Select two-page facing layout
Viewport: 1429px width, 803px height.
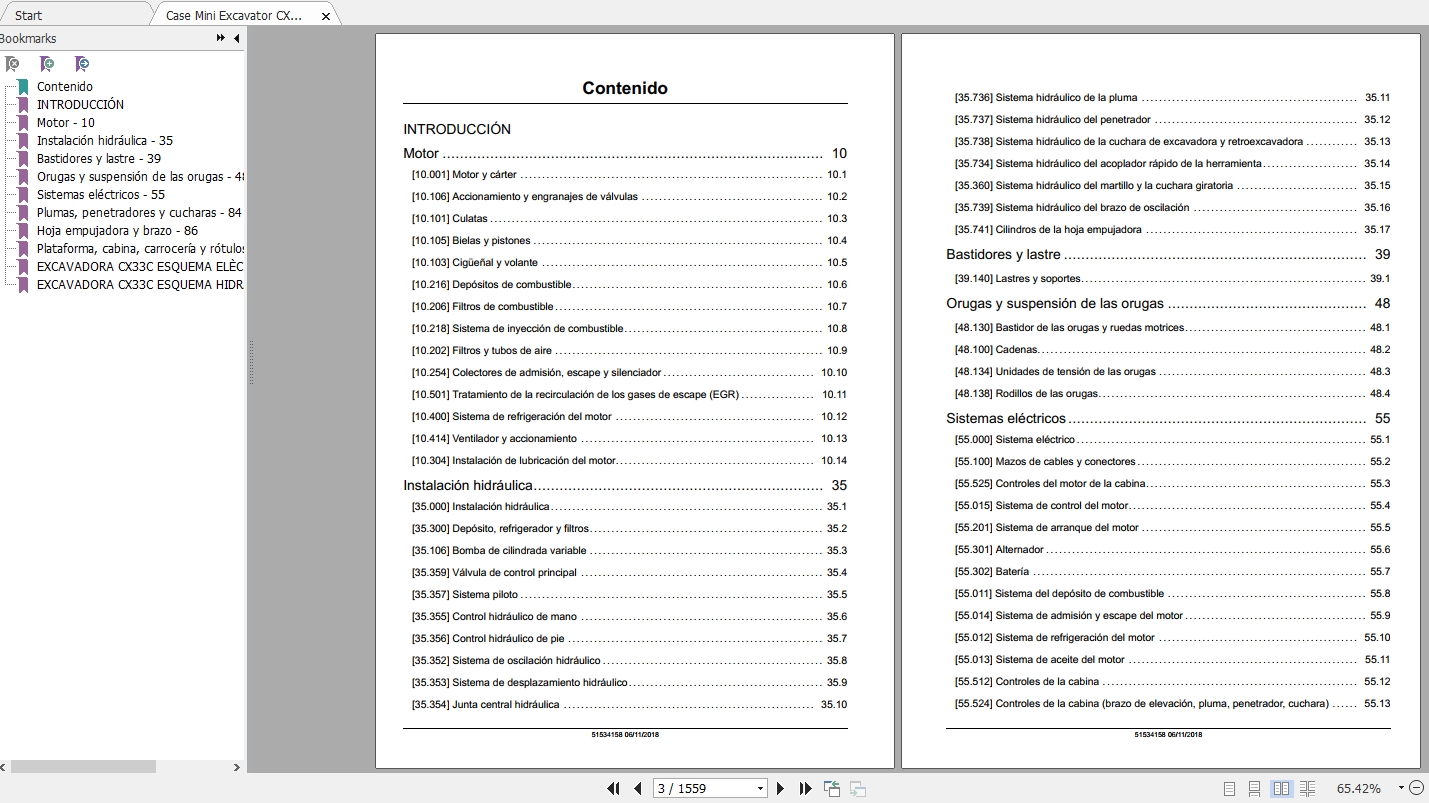(1281, 789)
